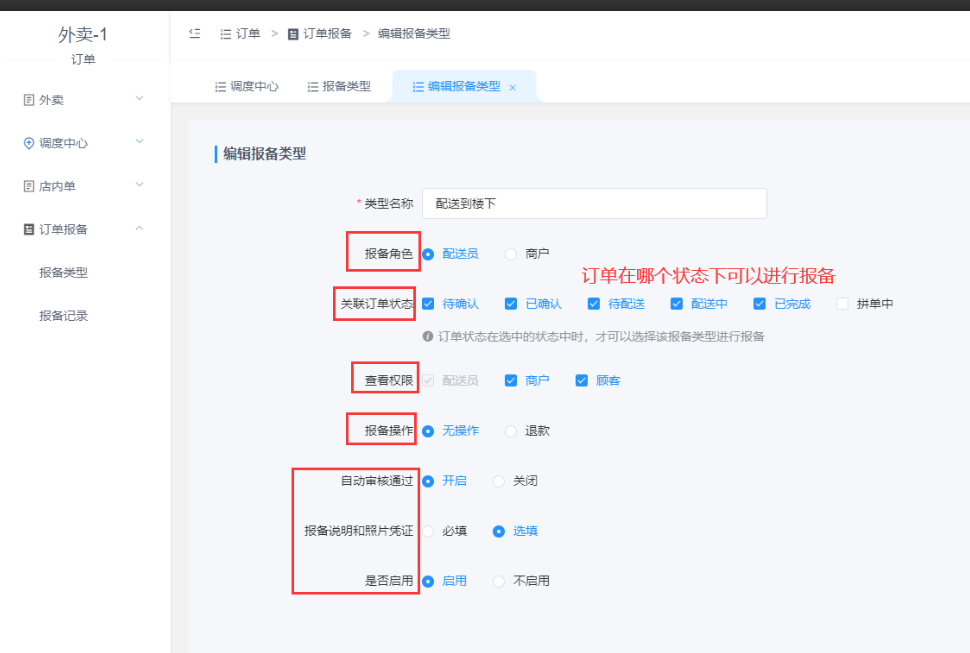
Task: Select 无操作 for 报备操作
Action: pyautogui.click(x=428, y=431)
